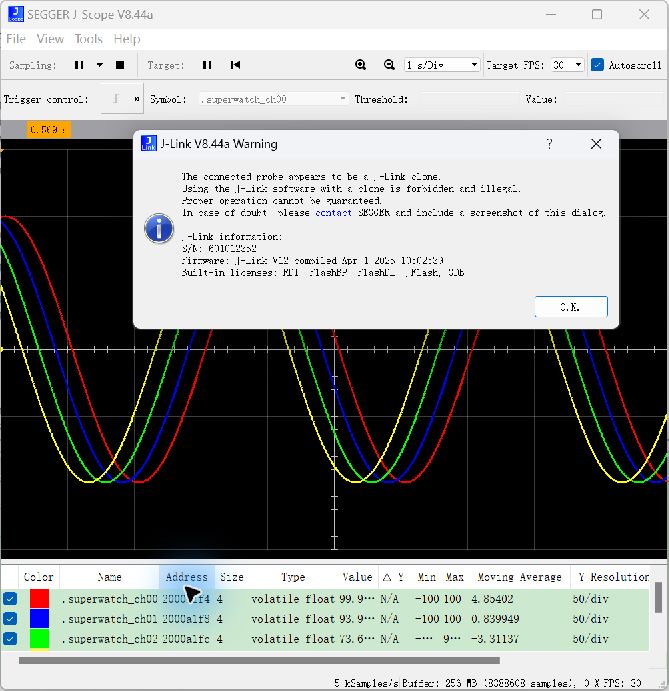Click the J-Link logo in dialog title
Screen dimensions: 669x691
point(149,143)
